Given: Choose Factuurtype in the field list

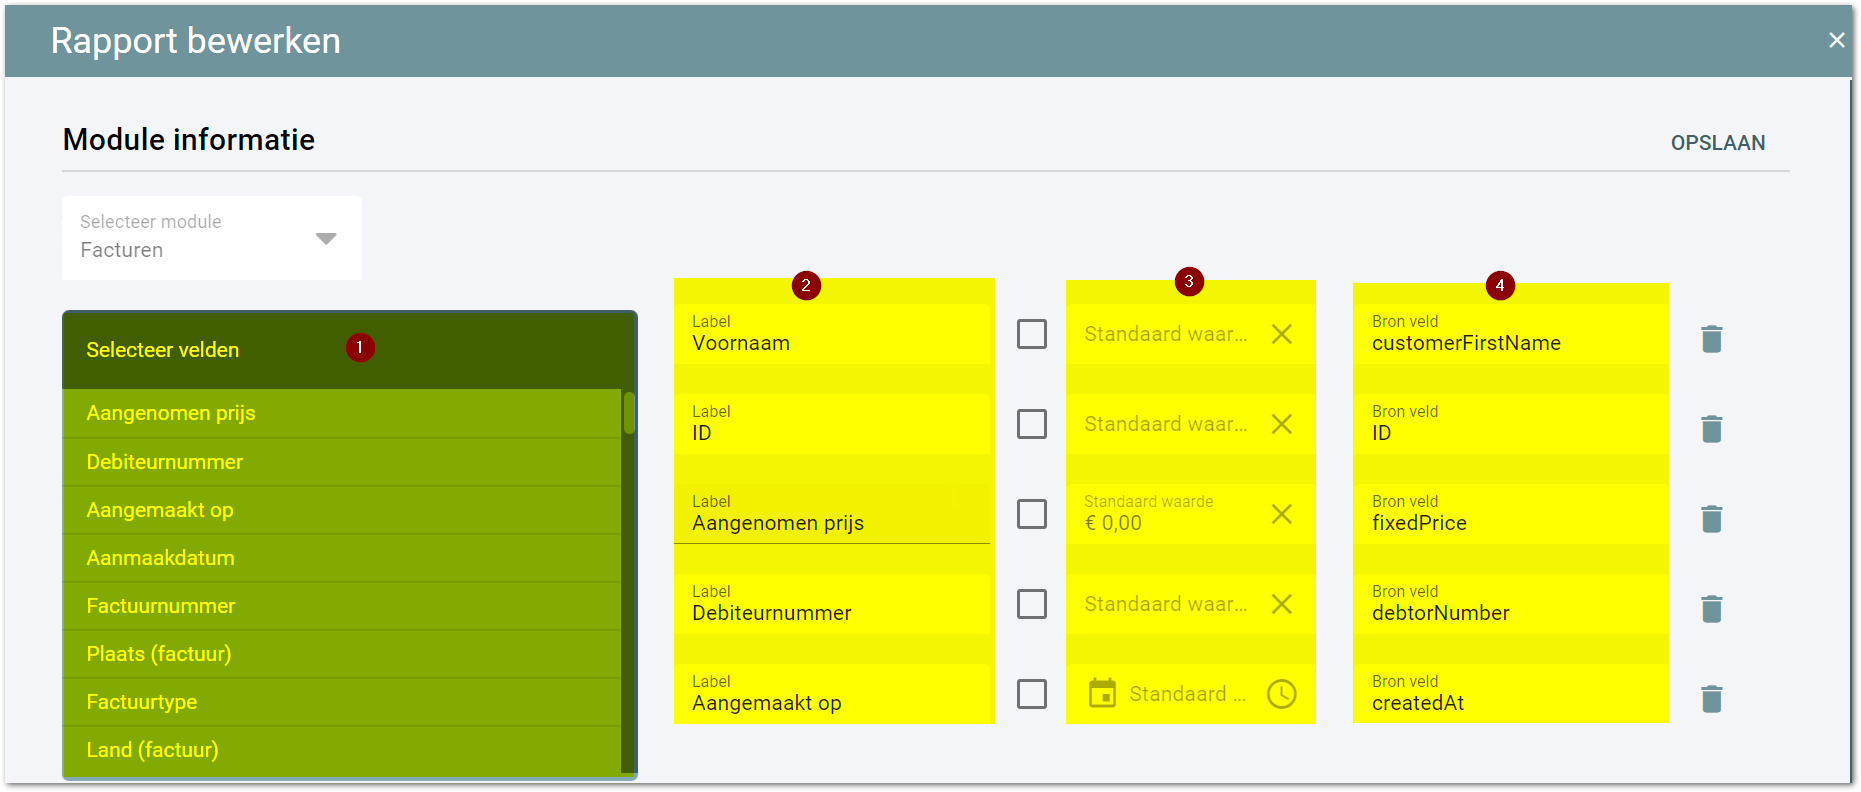Looking at the screenshot, I should [342, 702].
